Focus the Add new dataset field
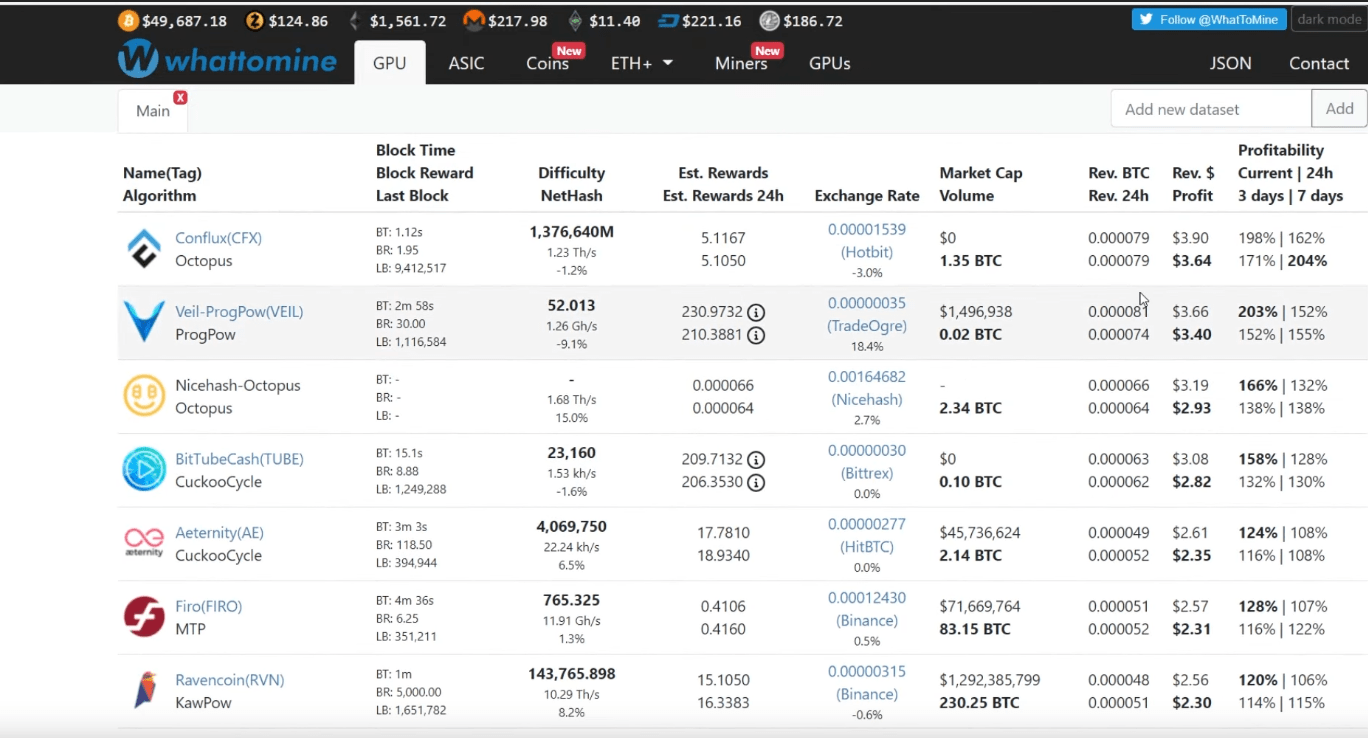This screenshot has height=738, width=1368. 1211,109
